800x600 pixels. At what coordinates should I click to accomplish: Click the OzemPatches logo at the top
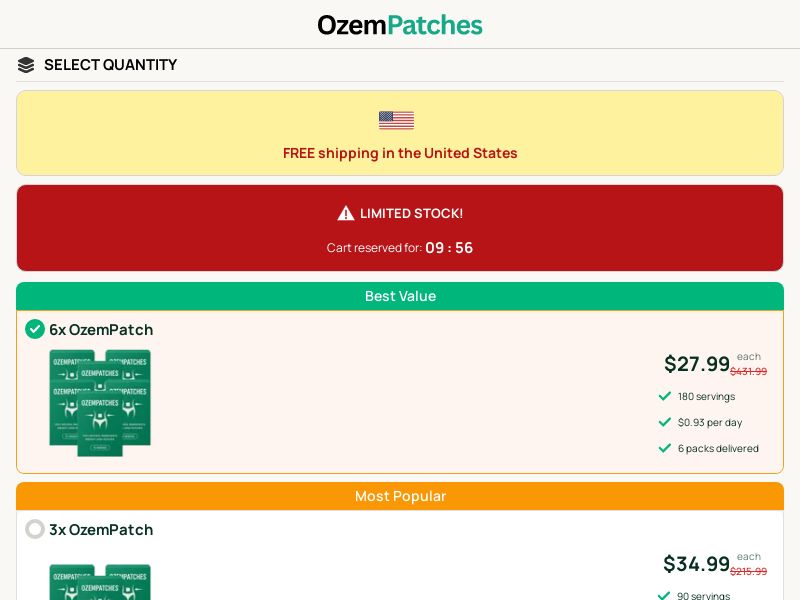[x=400, y=25]
